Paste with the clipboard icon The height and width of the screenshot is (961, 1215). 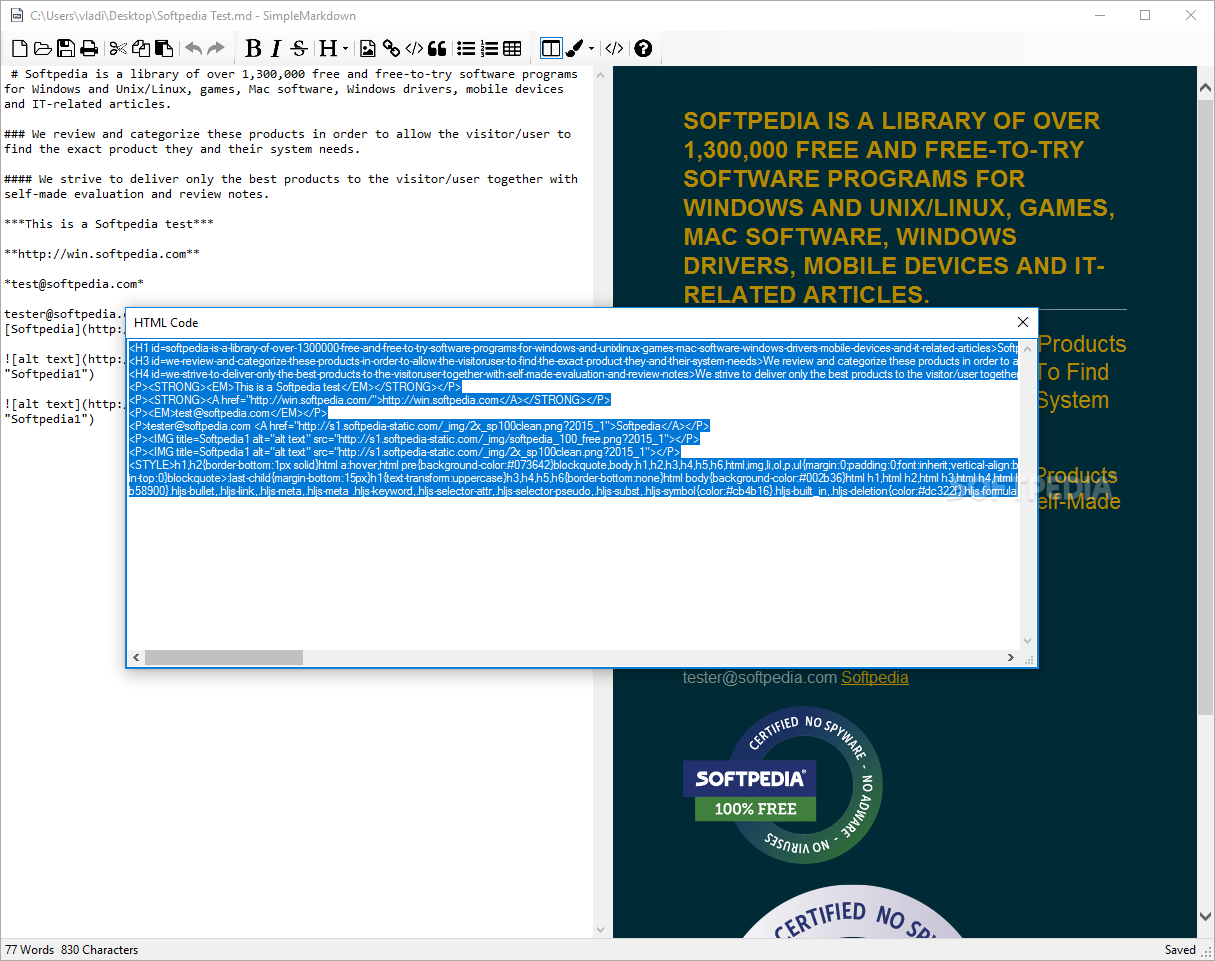click(x=164, y=48)
